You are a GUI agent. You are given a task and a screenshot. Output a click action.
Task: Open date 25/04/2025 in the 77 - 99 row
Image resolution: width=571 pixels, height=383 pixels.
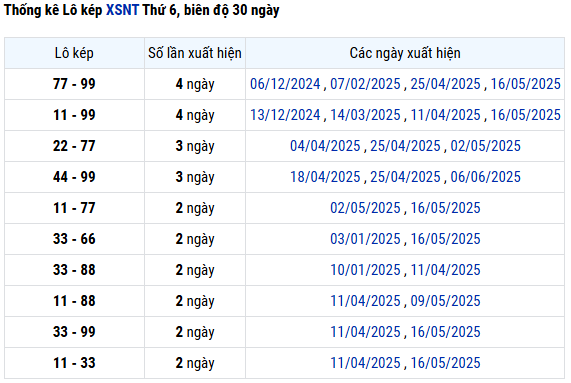tap(445, 84)
